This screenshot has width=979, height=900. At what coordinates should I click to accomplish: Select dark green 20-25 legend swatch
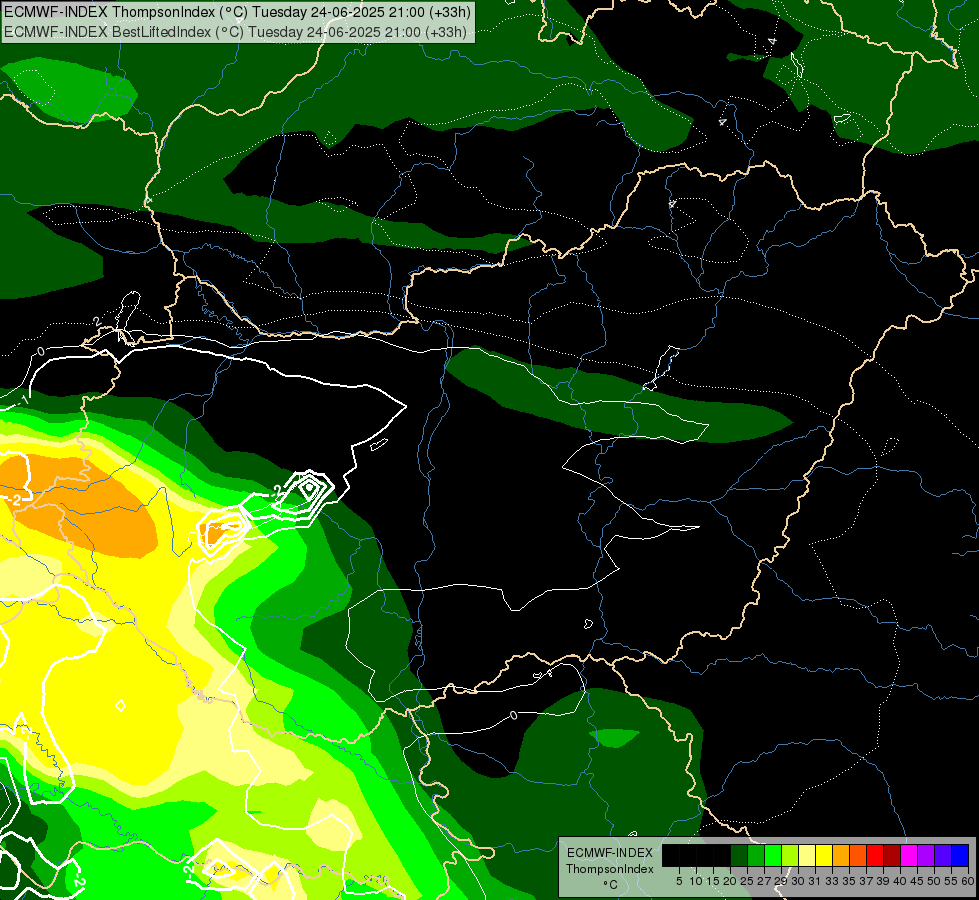(x=739, y=855)
